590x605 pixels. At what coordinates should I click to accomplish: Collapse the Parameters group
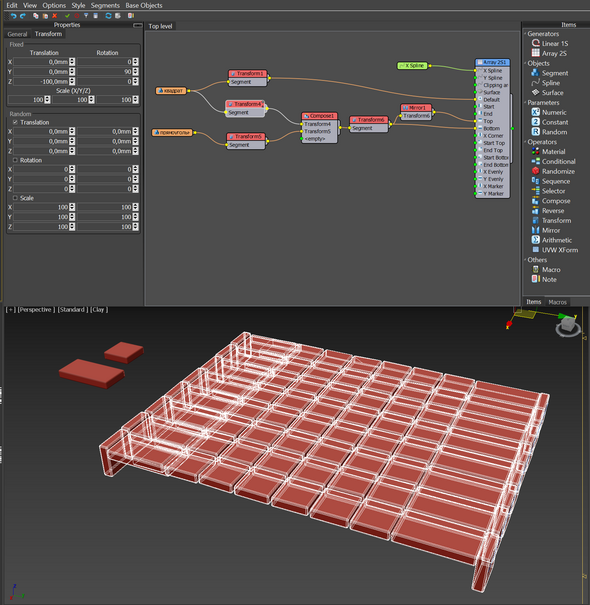[x=526, y=102]
